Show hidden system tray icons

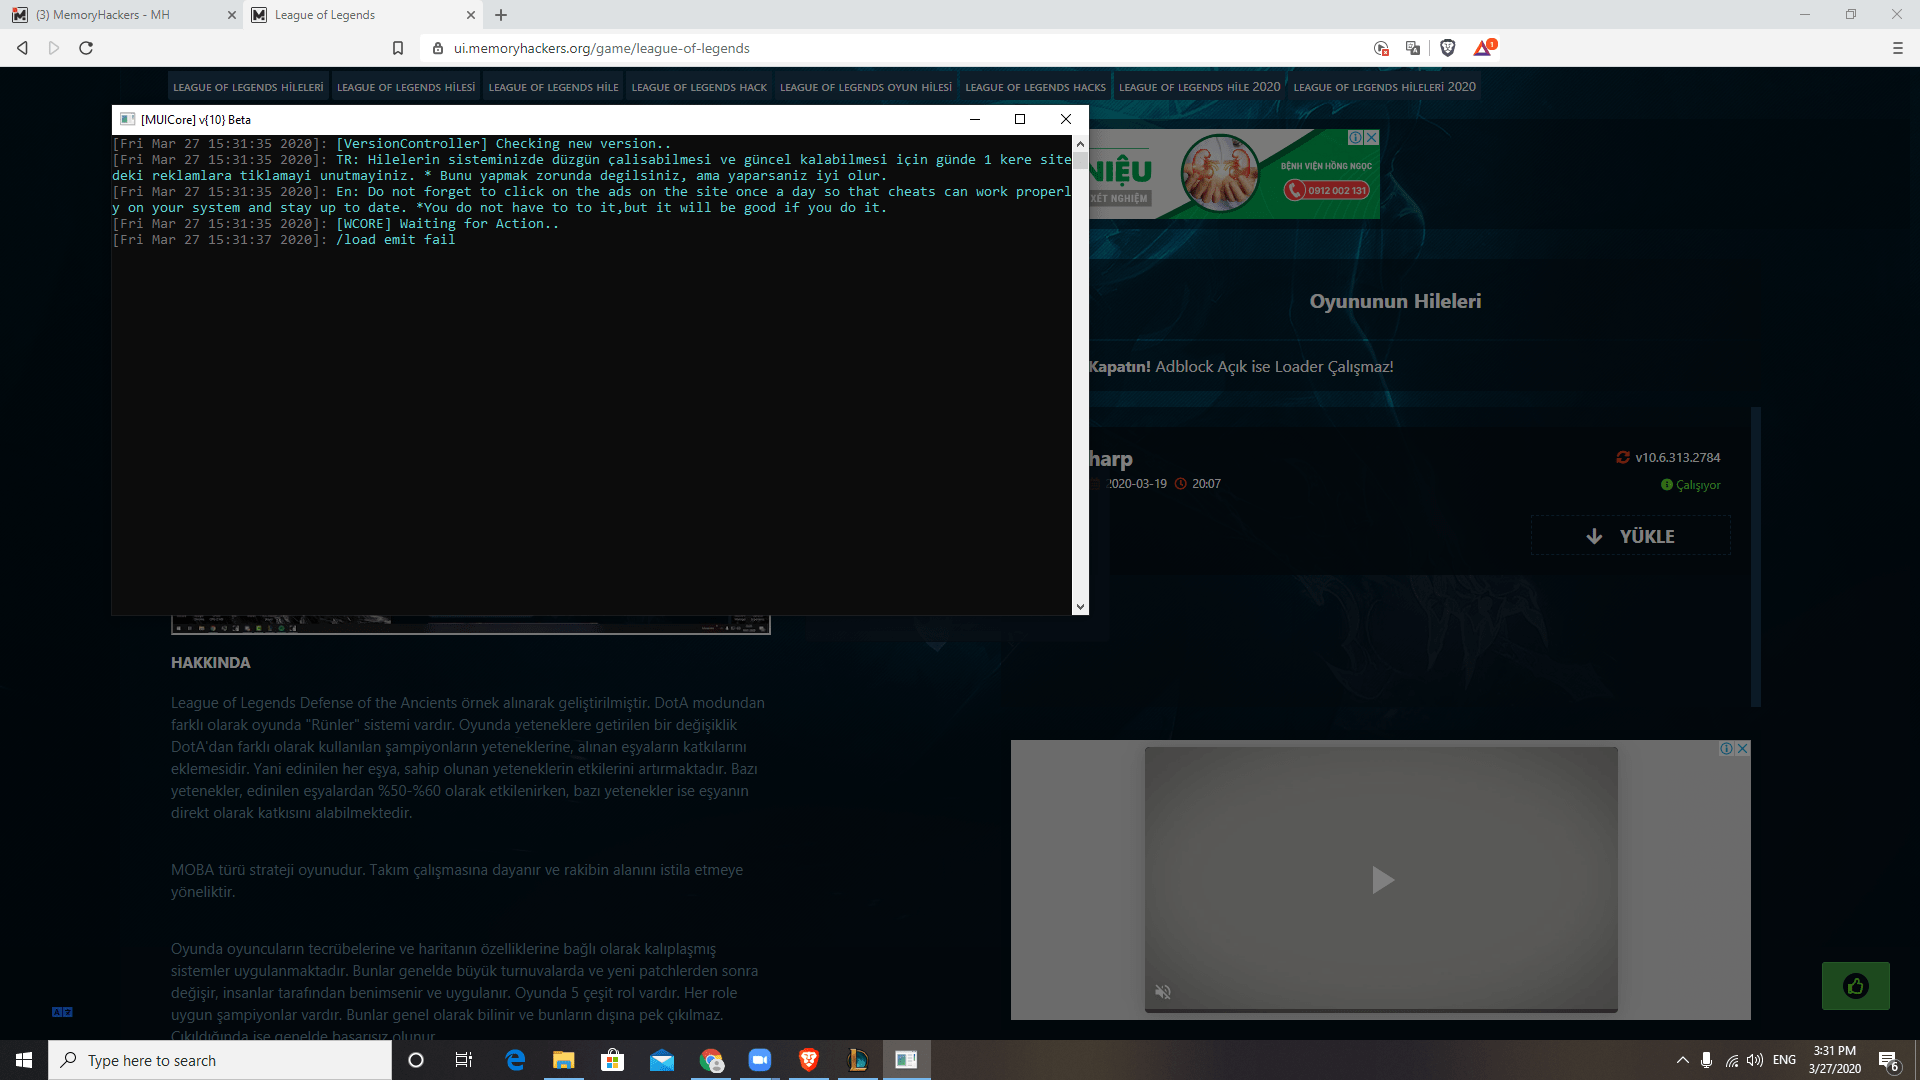(x=1683, y=1060)
